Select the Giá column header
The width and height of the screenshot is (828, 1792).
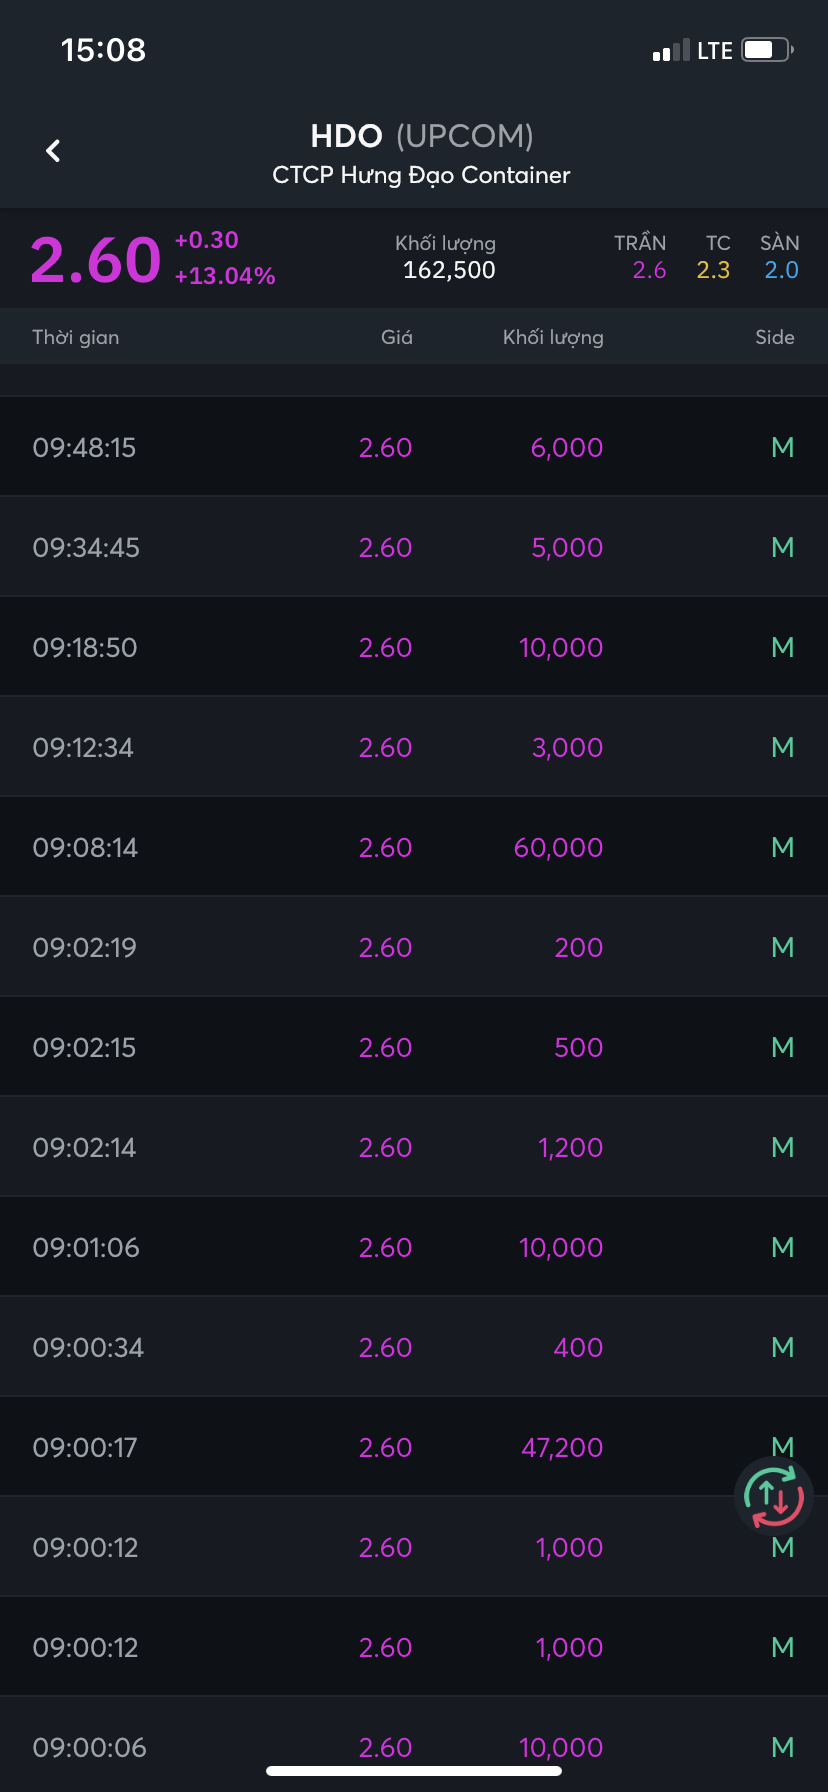396,337
